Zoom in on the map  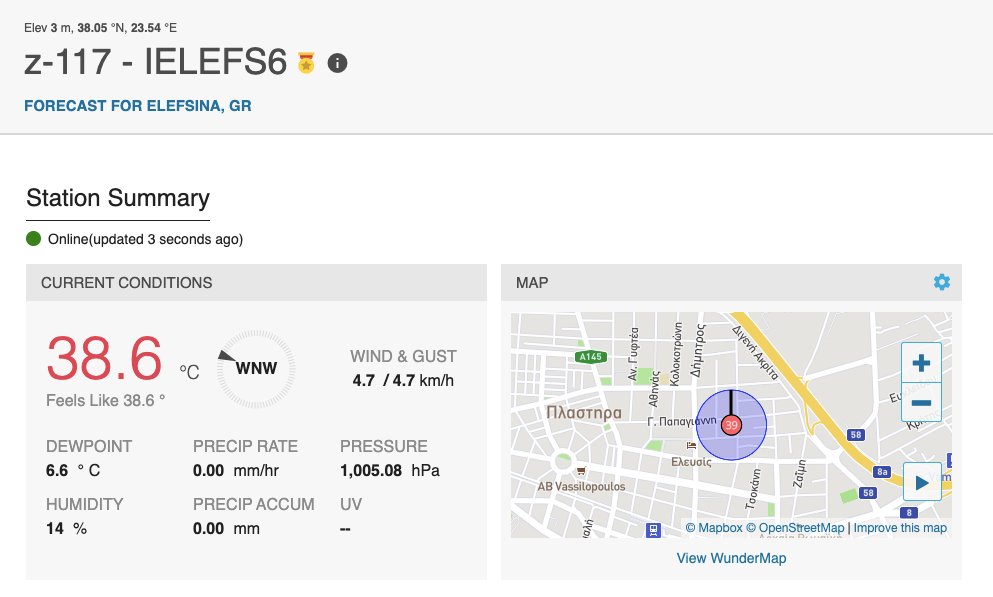point(921,363)
